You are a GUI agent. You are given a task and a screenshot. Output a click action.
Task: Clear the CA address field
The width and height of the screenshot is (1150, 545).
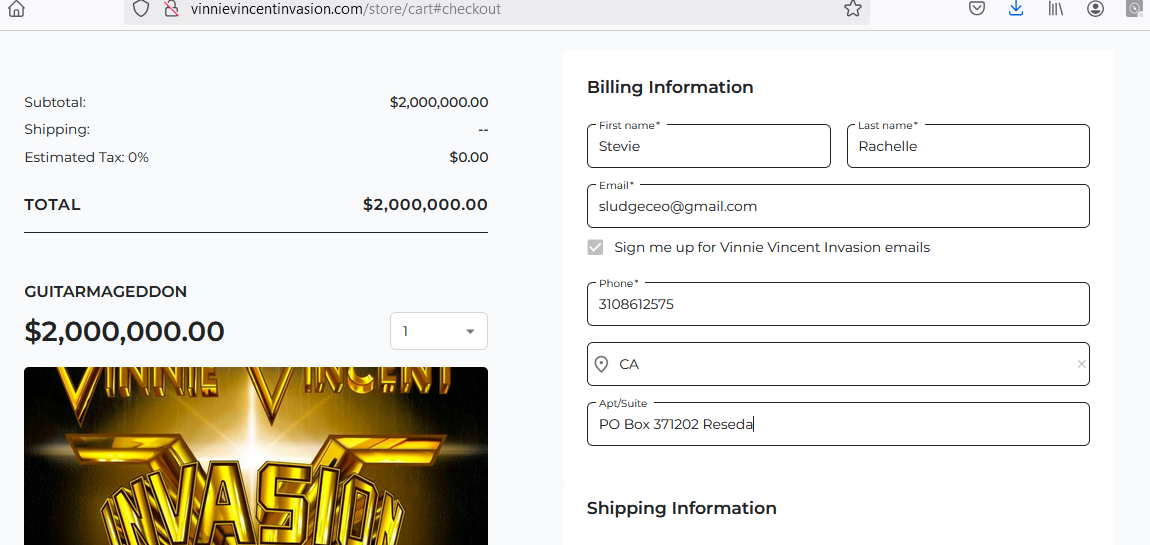[x=1081, y=365]
